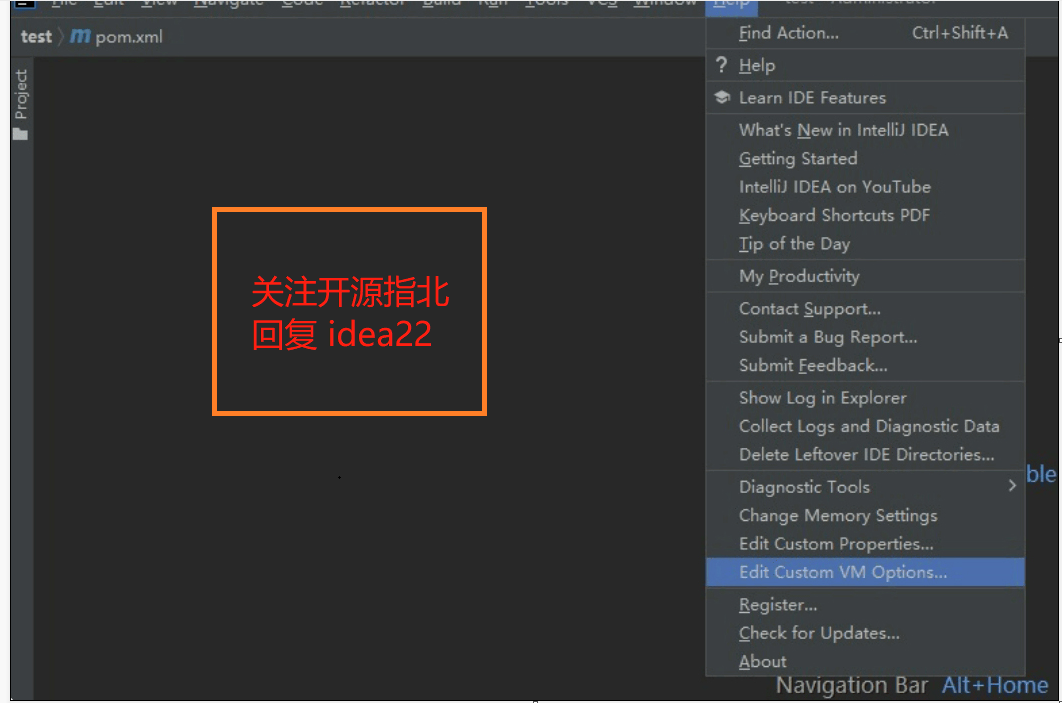Viewport: 1062px width, 703px height.
Task: Show Tip of the Day
Action: (x=865, y=244)
